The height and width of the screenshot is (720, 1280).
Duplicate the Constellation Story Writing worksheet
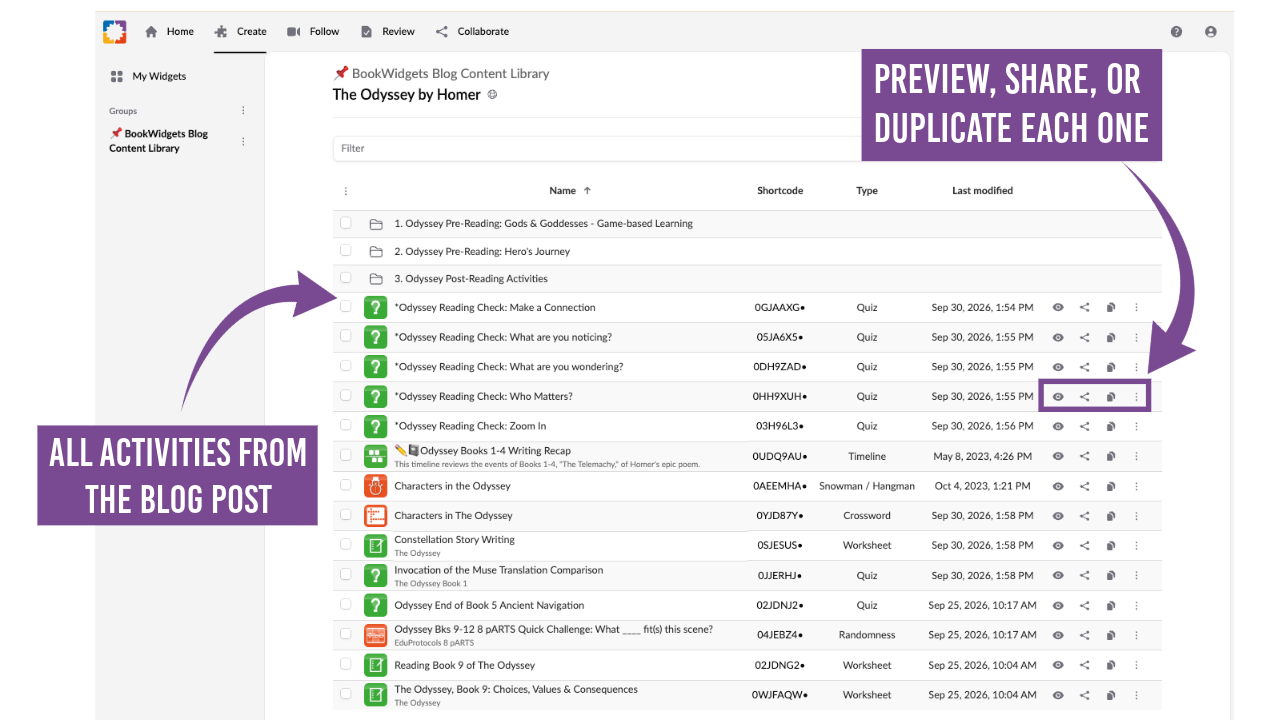pyautogui.click(x=1111, y=546)
